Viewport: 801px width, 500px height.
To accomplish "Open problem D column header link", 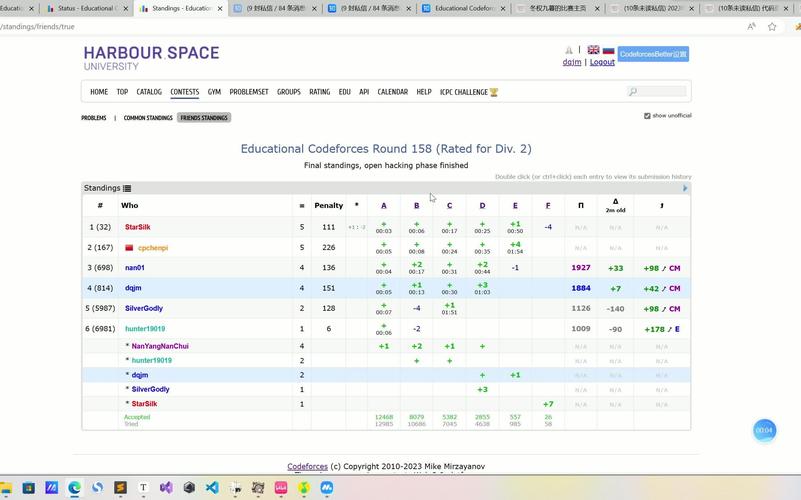I will [482, 205].
